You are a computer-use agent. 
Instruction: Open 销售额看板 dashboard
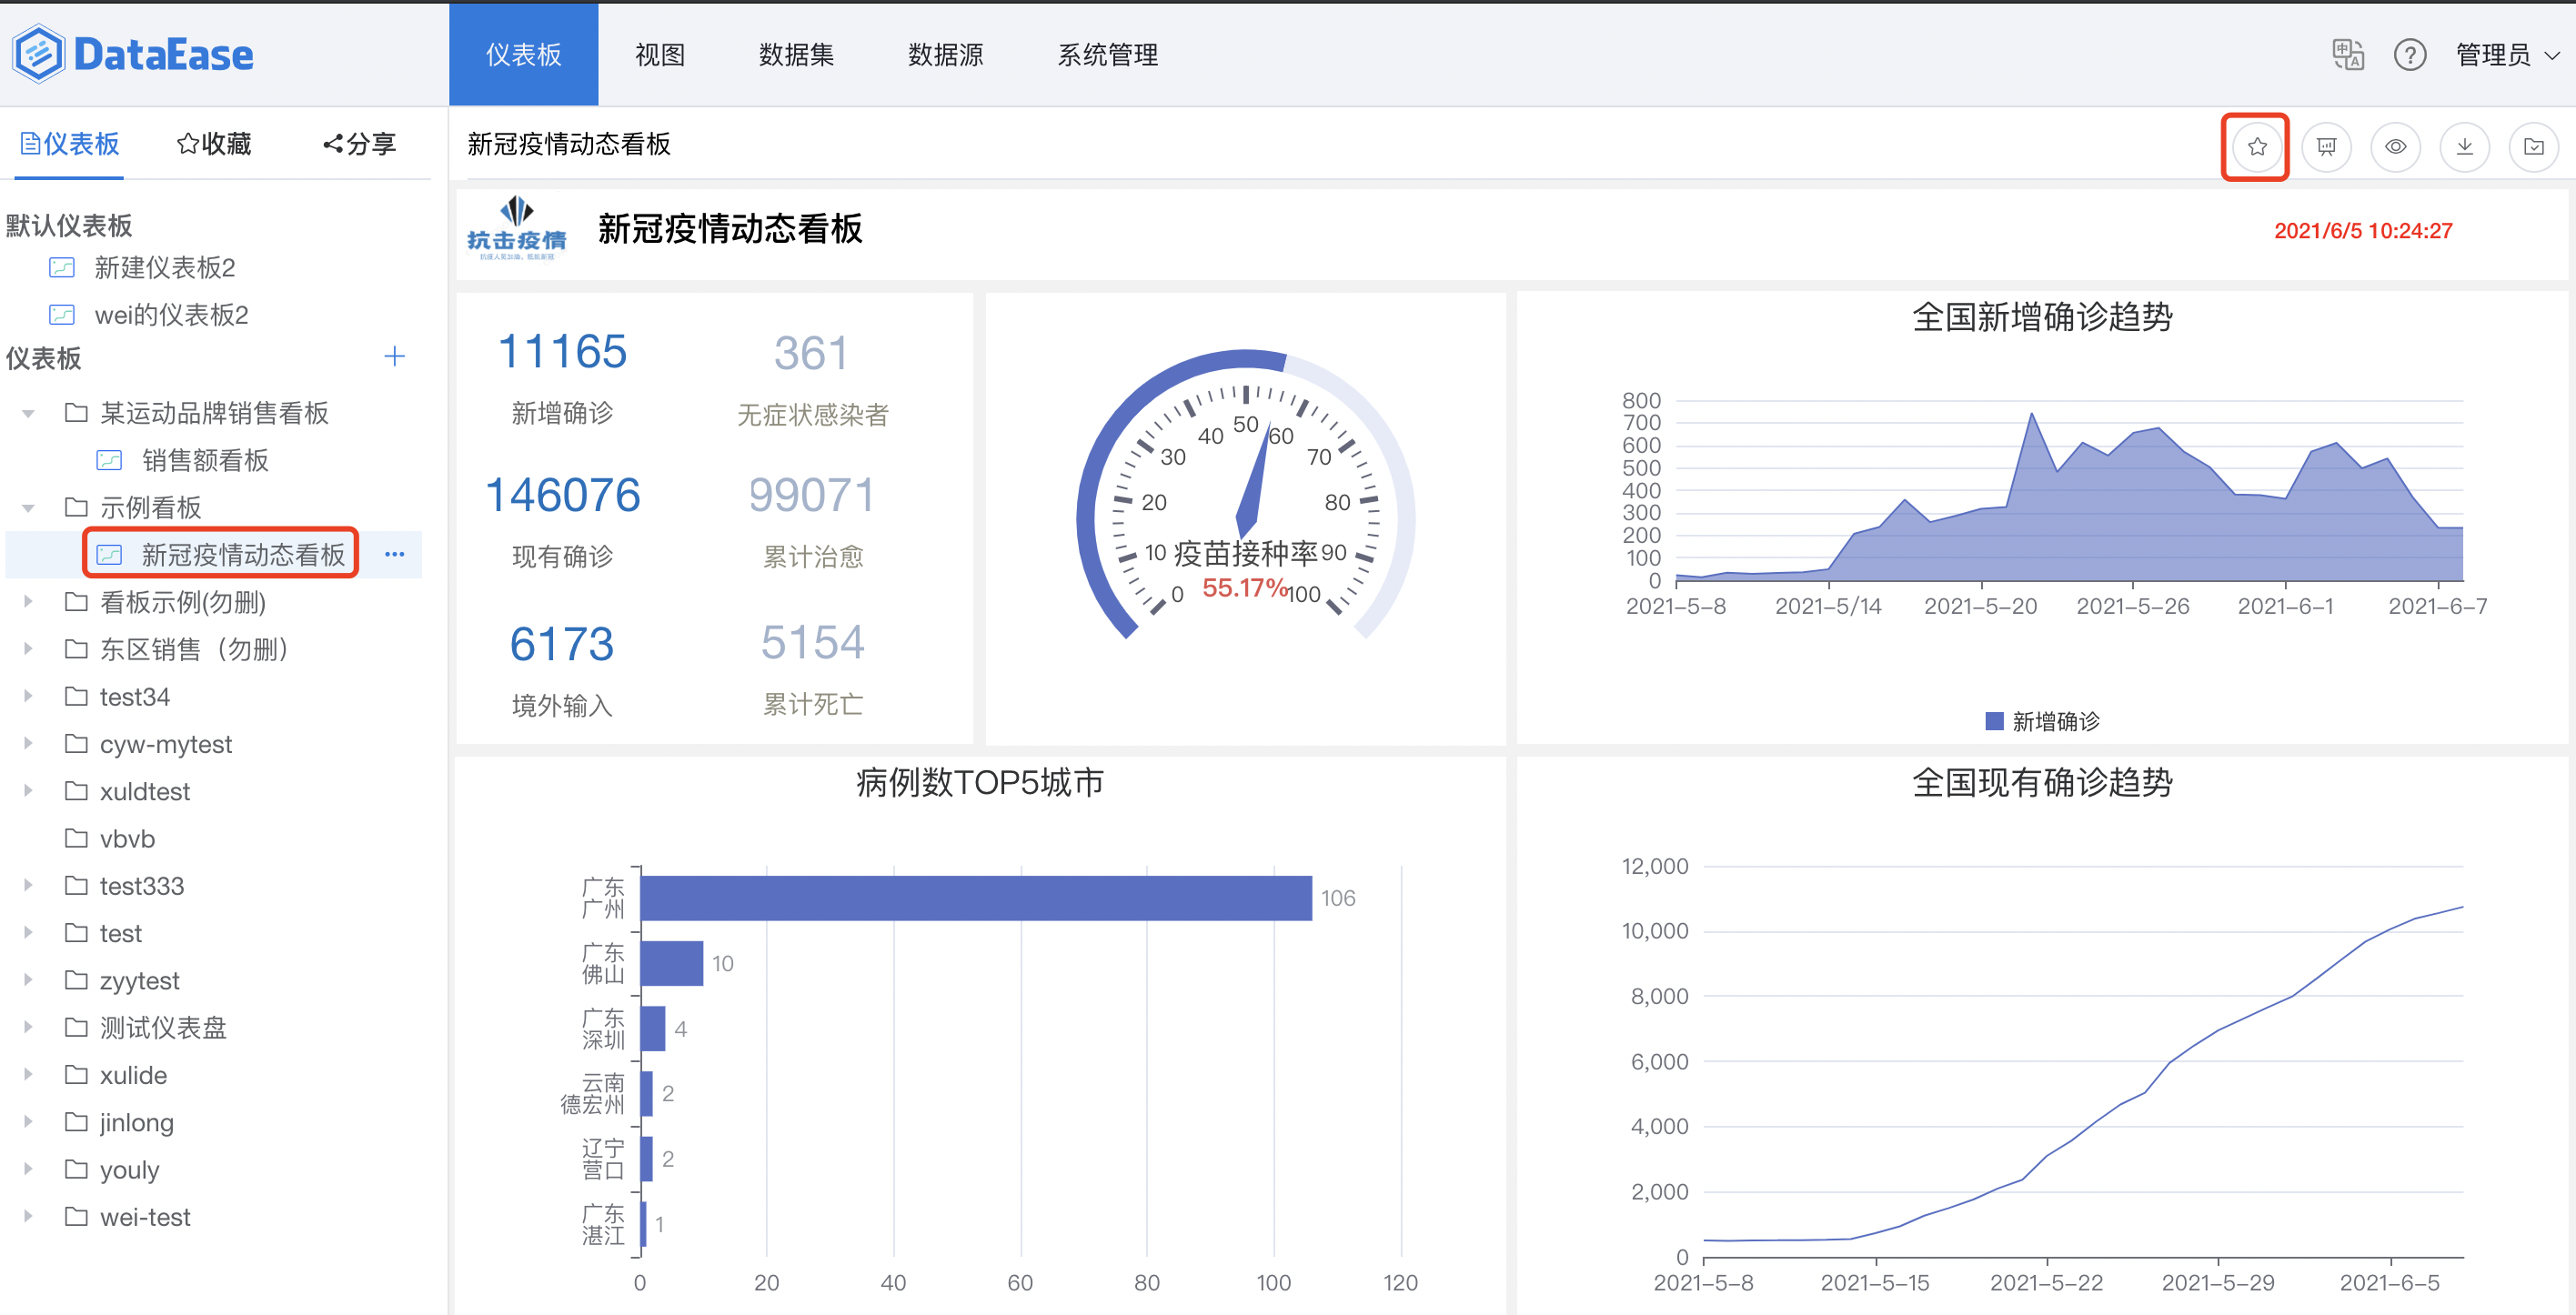click(205, 460)
